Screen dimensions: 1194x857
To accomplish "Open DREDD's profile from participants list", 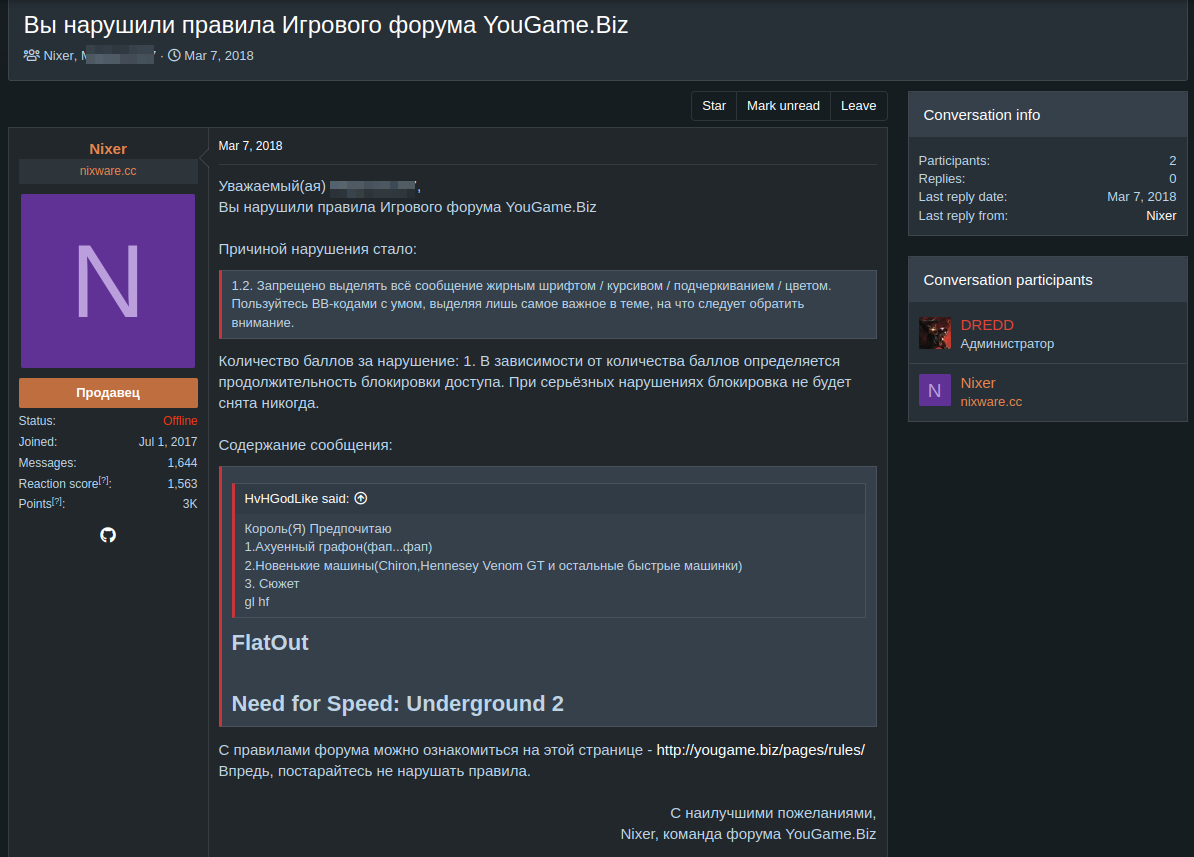I will 987,325.
